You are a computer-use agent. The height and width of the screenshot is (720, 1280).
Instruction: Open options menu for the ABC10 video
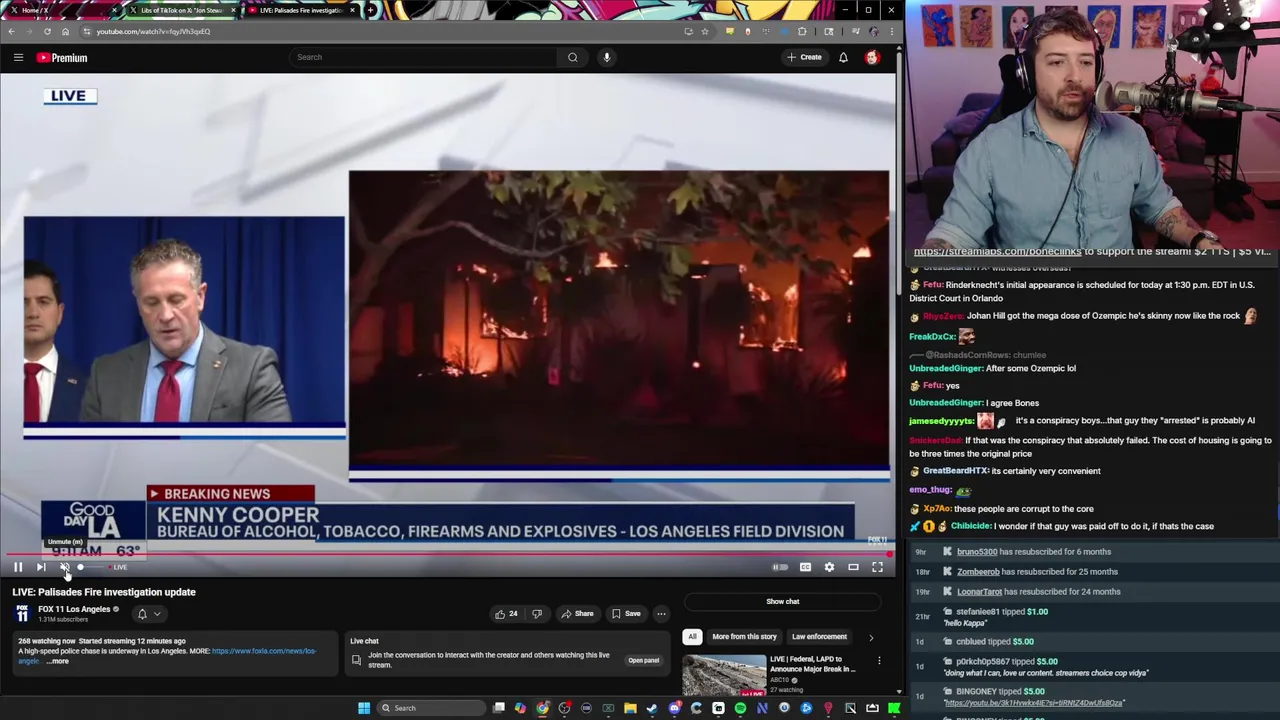coord(879,661)
